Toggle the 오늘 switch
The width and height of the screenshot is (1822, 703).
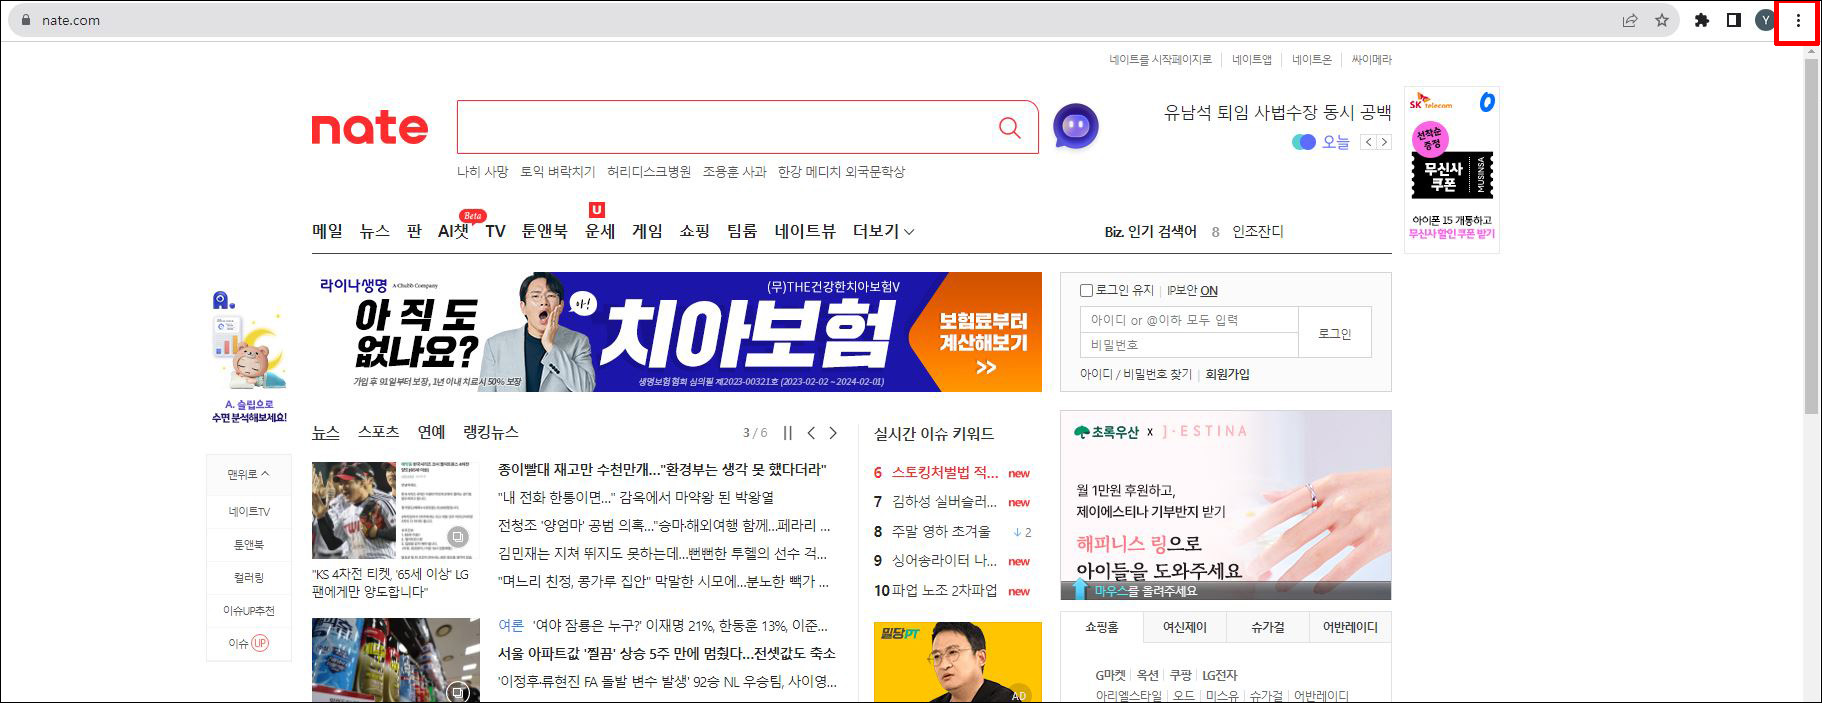click(x=1304, y=142)
